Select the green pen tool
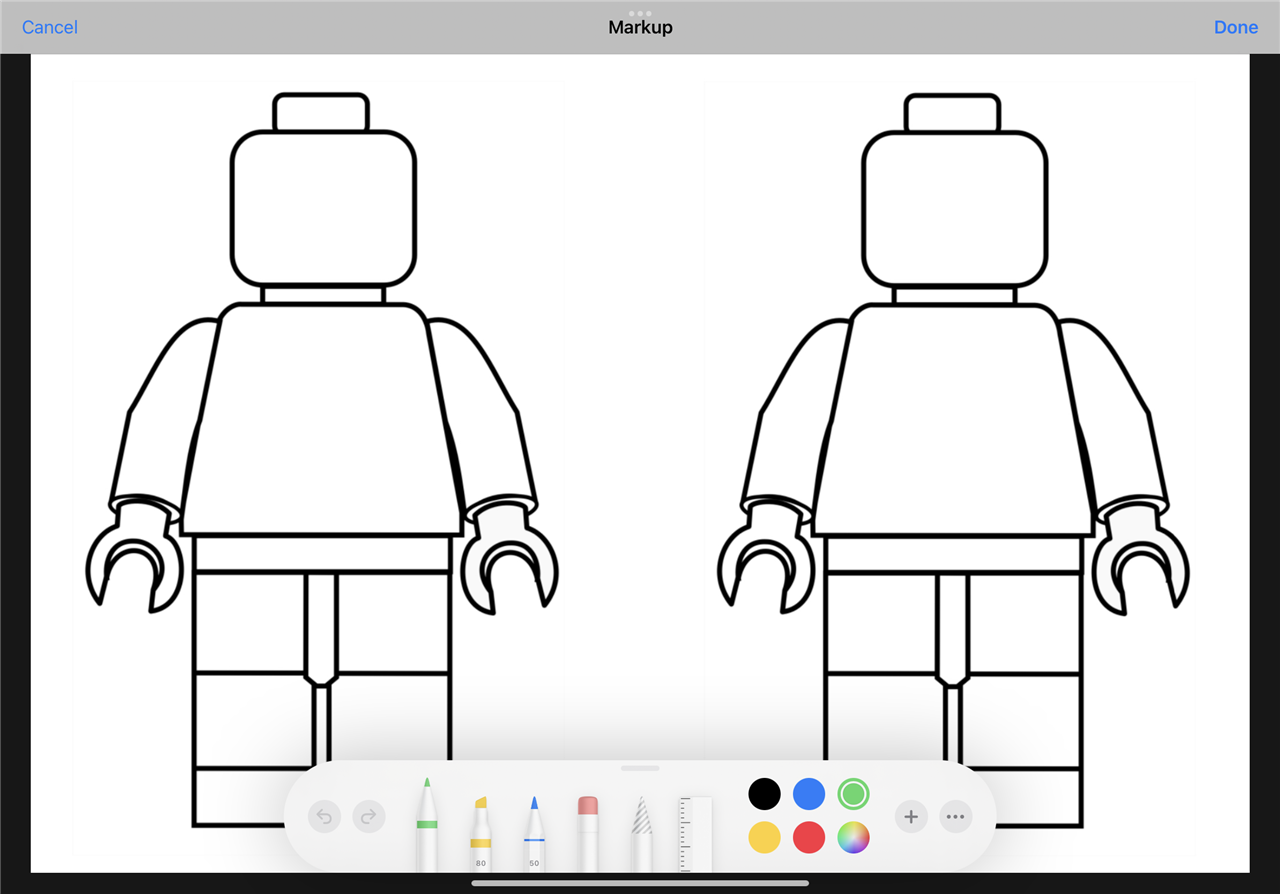This screenshot has width=1280, height=894. (426, 824)
